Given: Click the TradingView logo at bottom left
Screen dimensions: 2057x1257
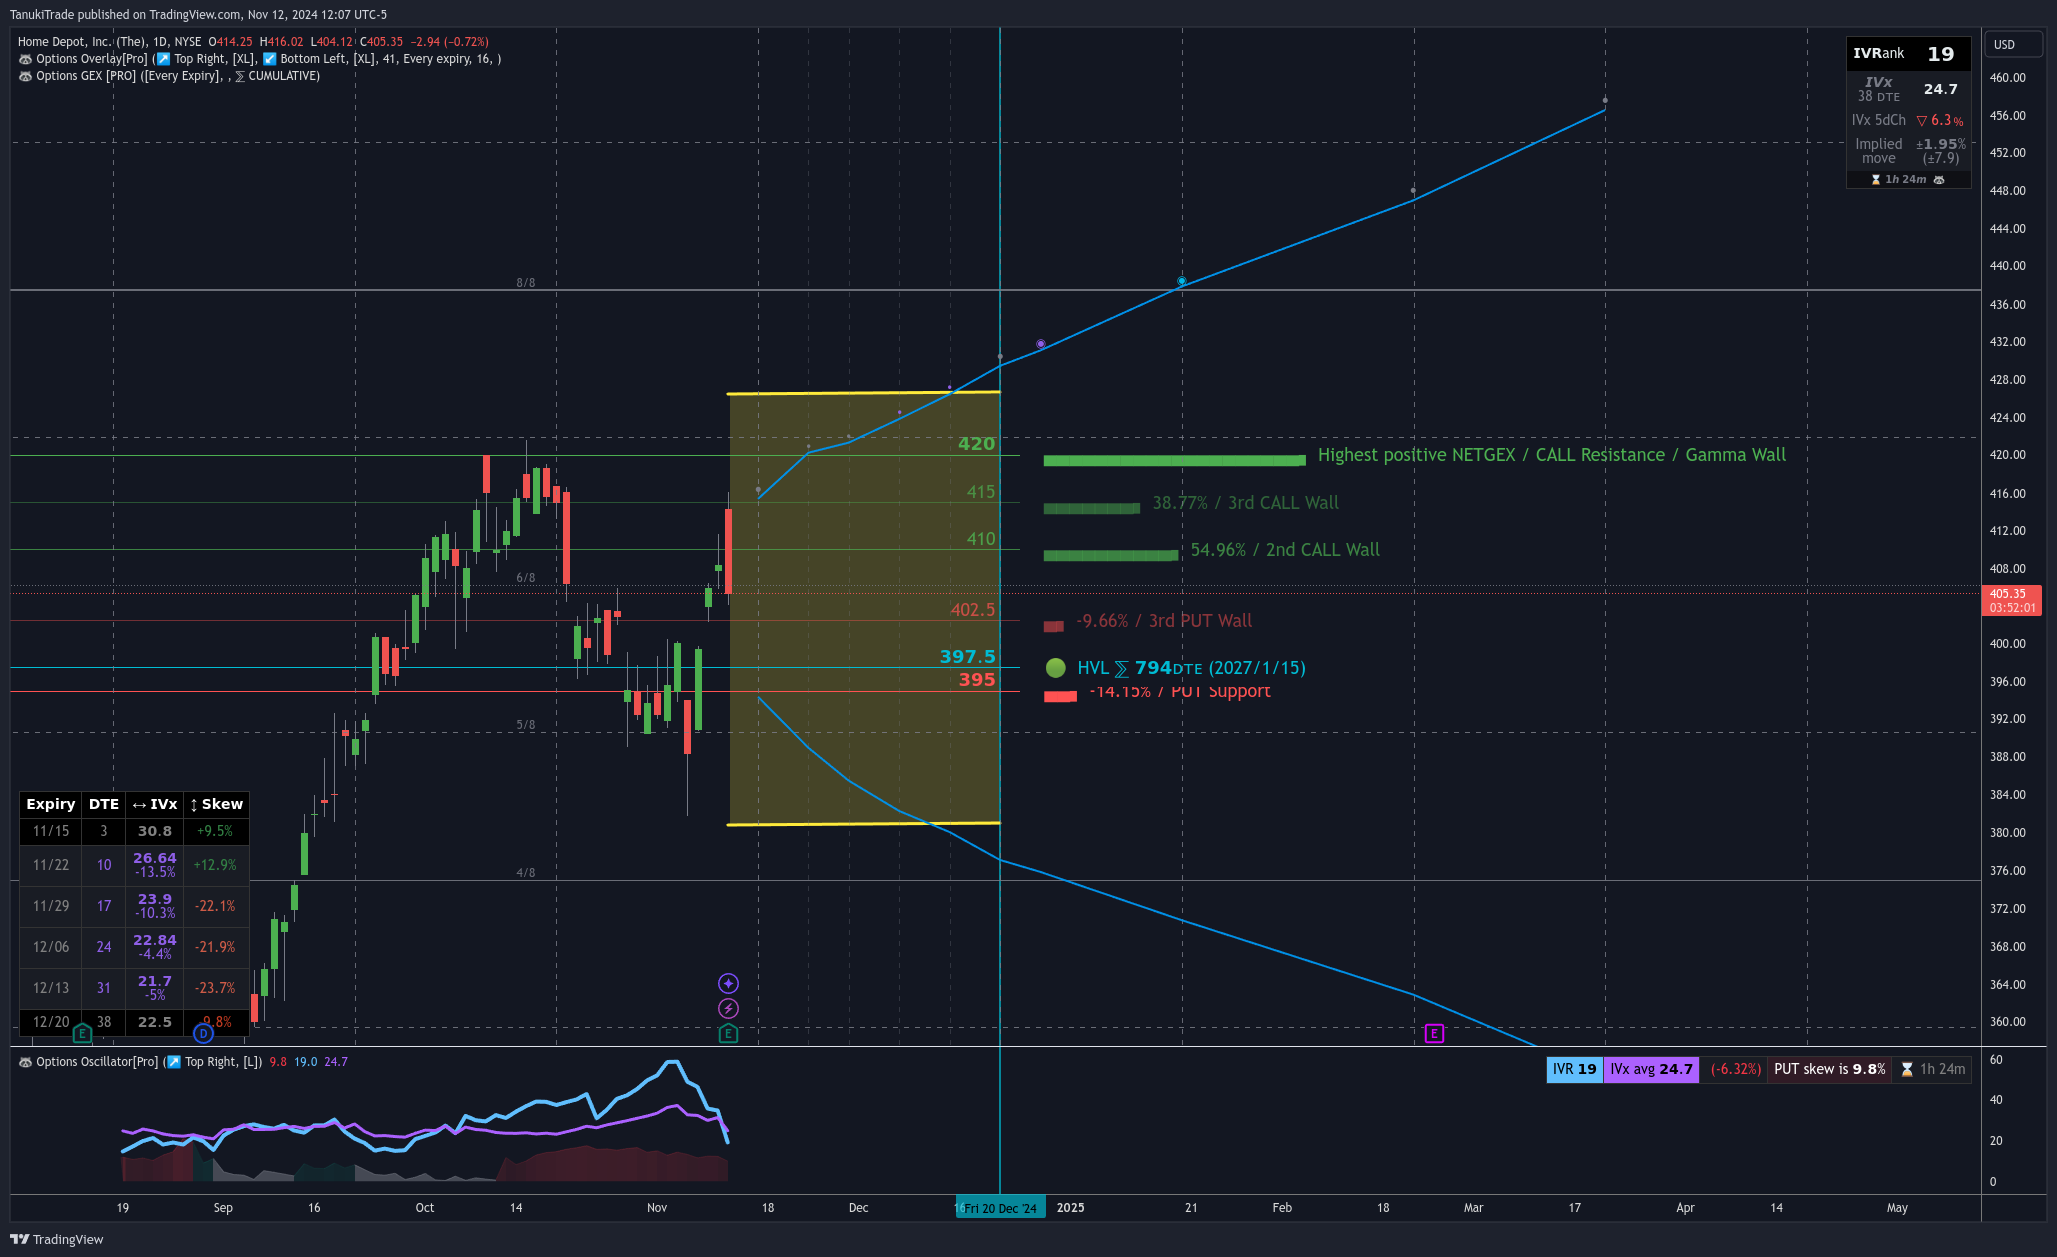Looking at the screenshot, I should click(57, 1239).
